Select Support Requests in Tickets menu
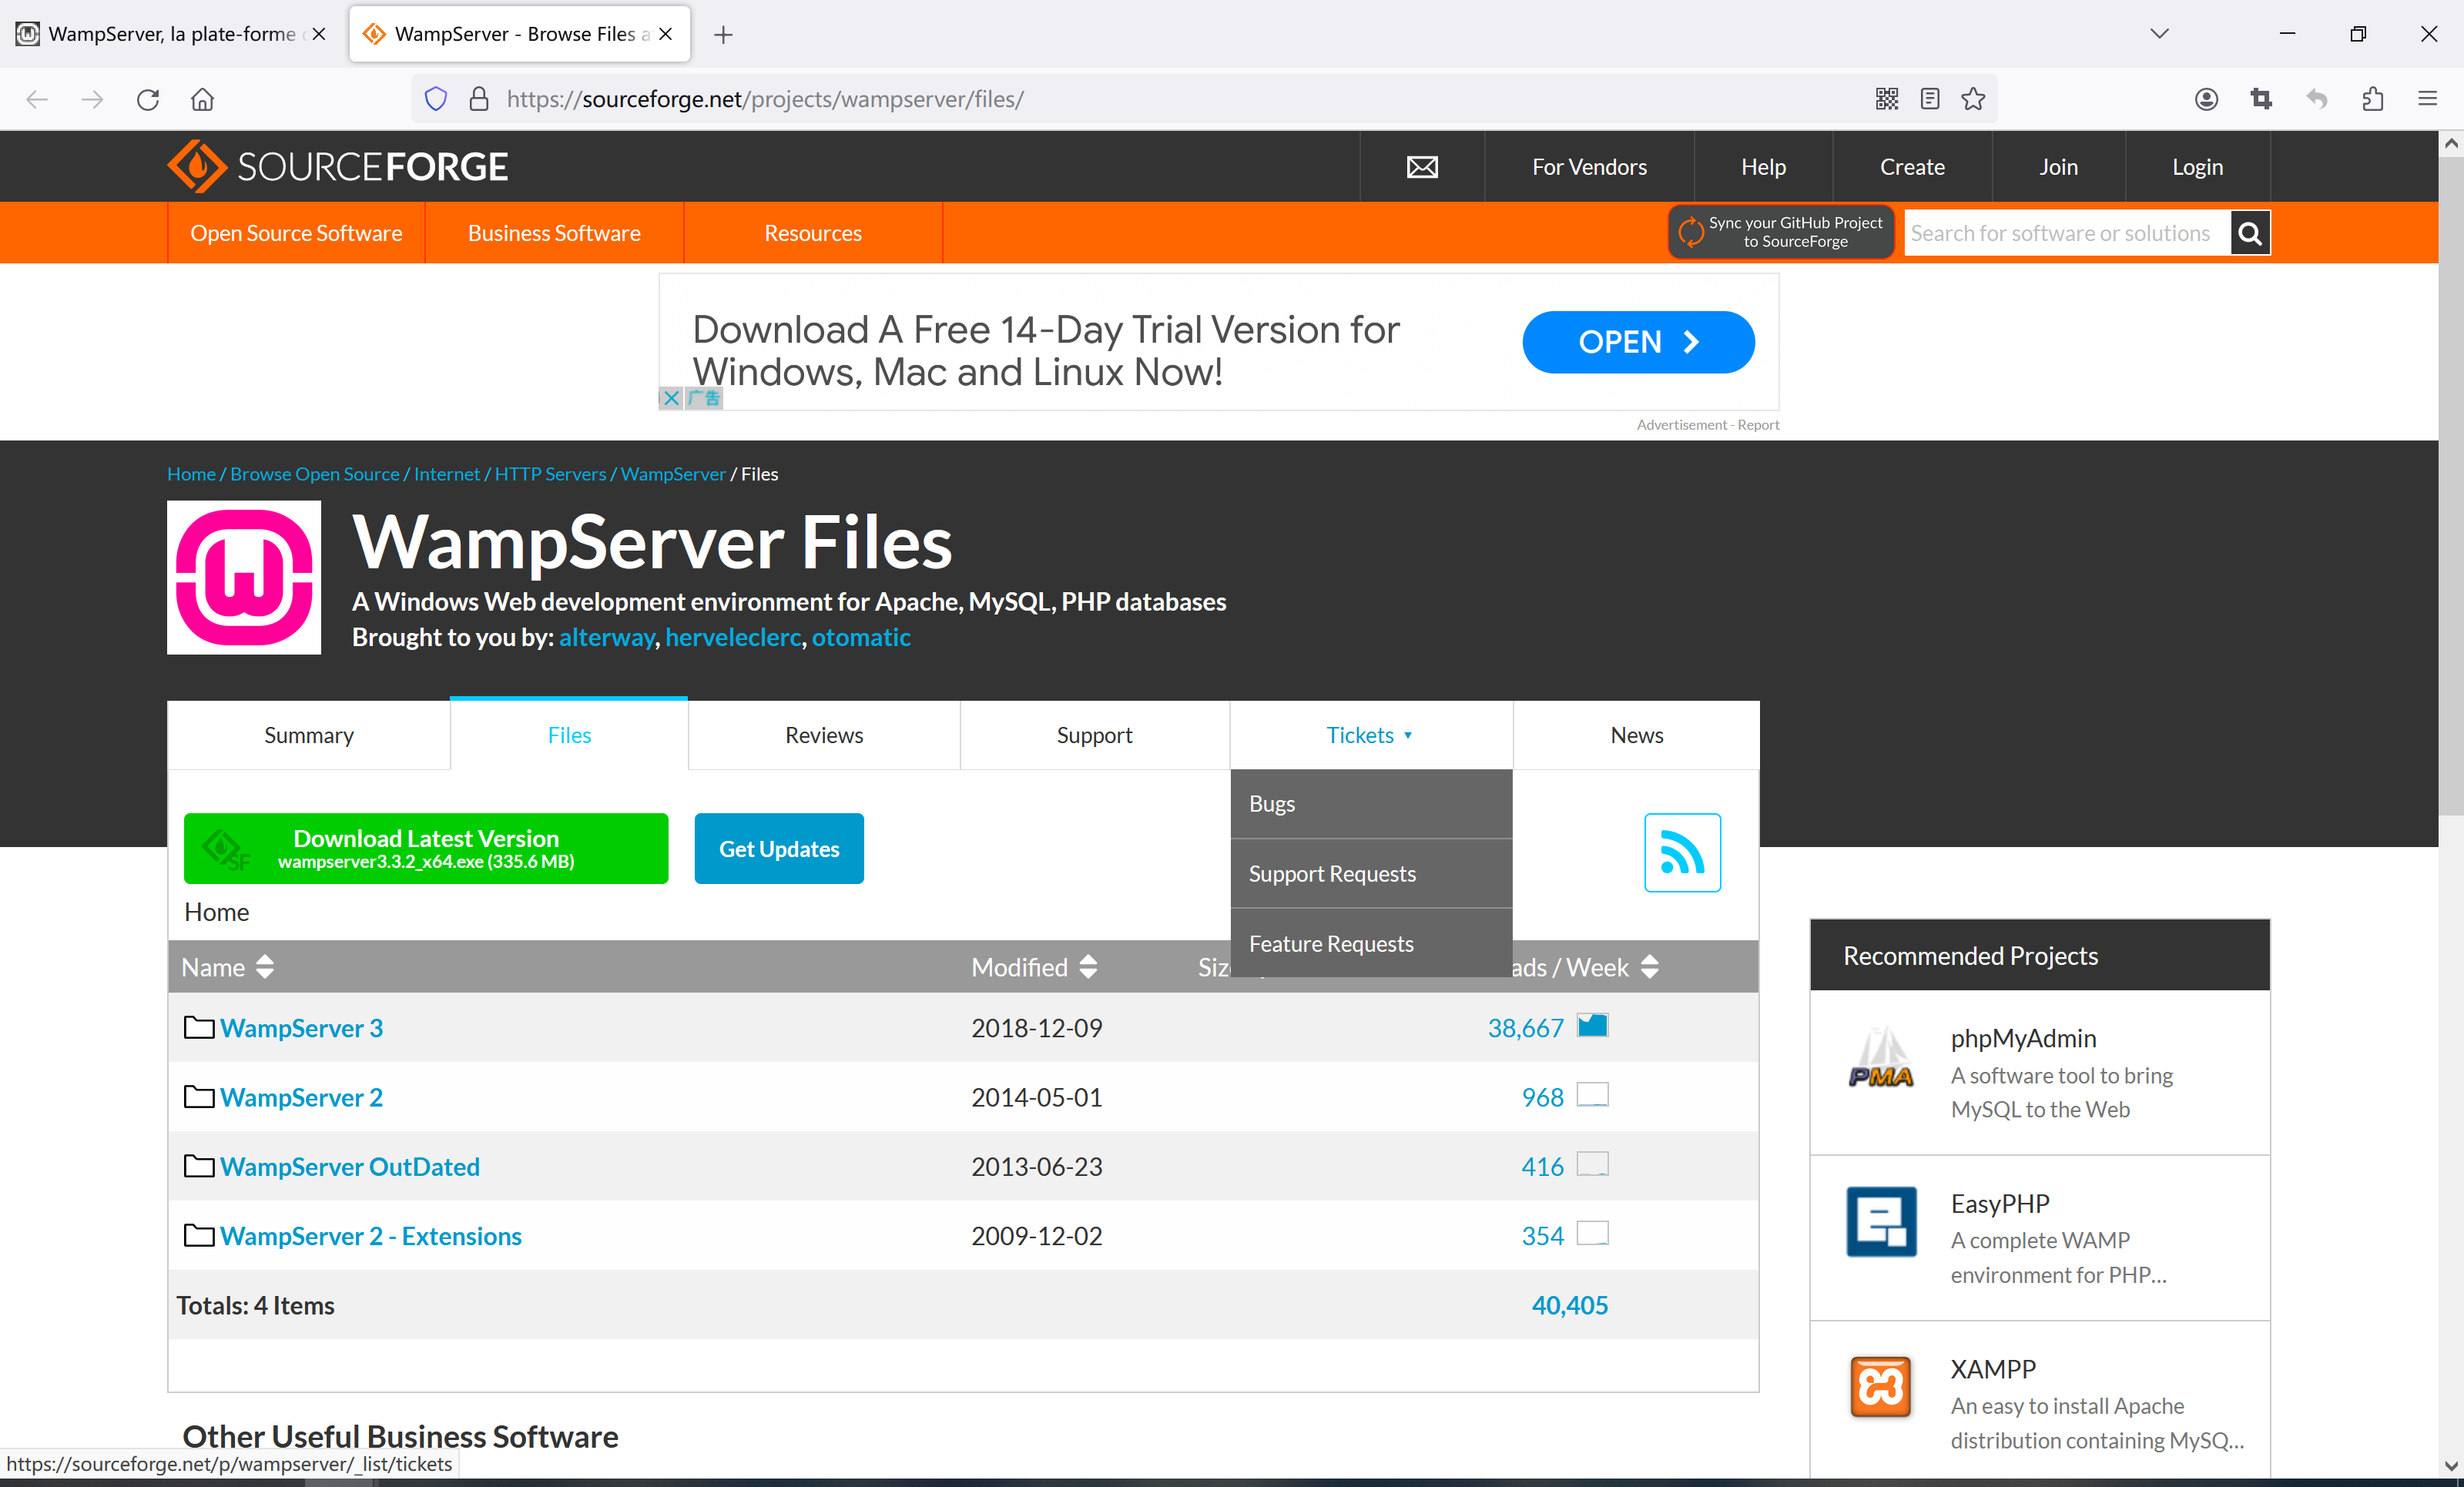This screenshot has height=1487, width=2464. pyautogui.click(x=1371, y=874)
